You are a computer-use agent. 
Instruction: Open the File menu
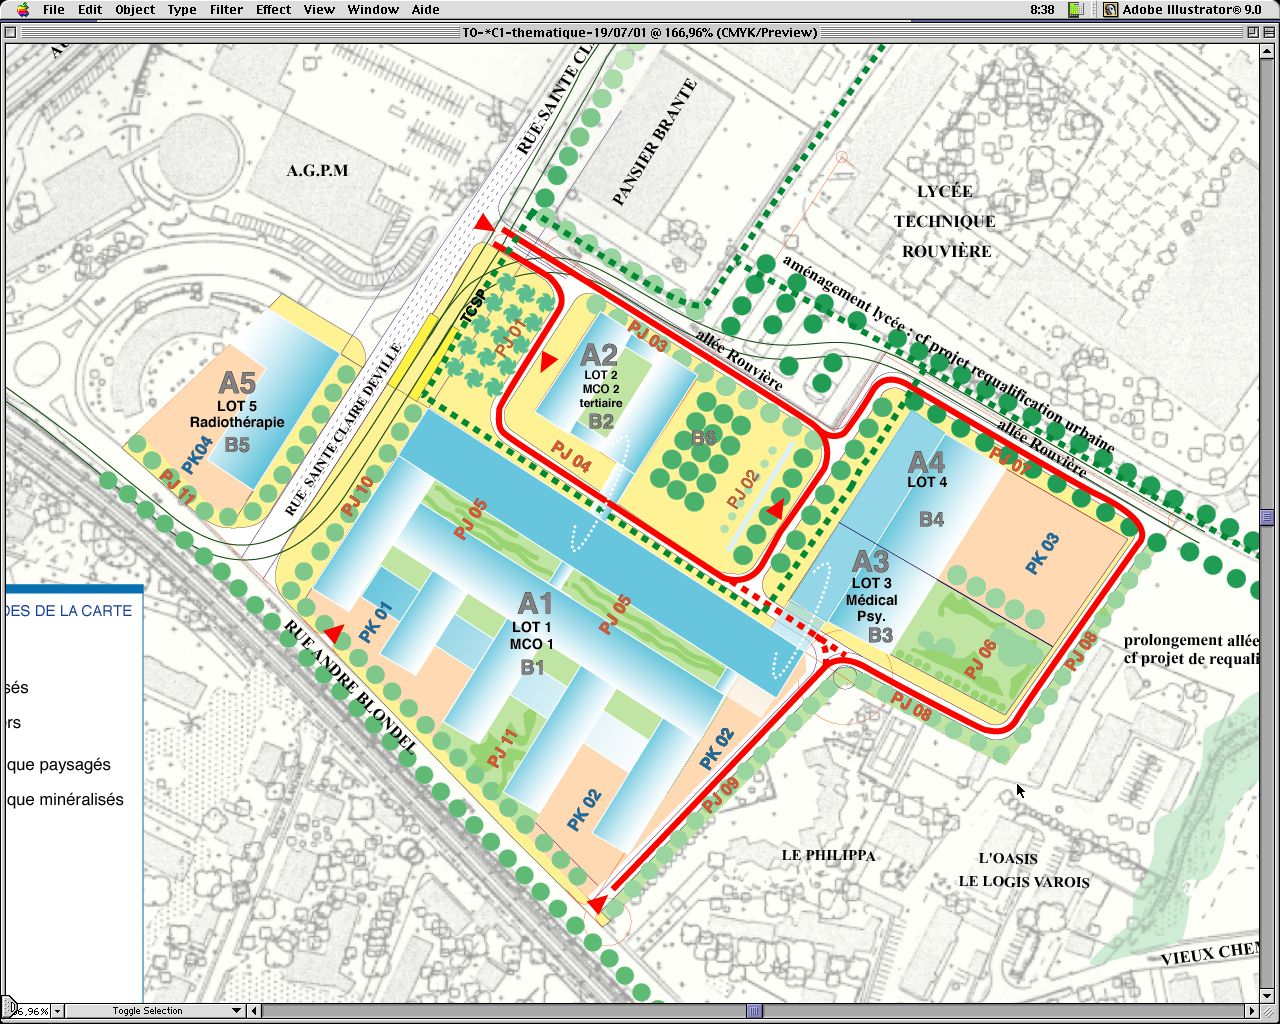tap(53, 10)
